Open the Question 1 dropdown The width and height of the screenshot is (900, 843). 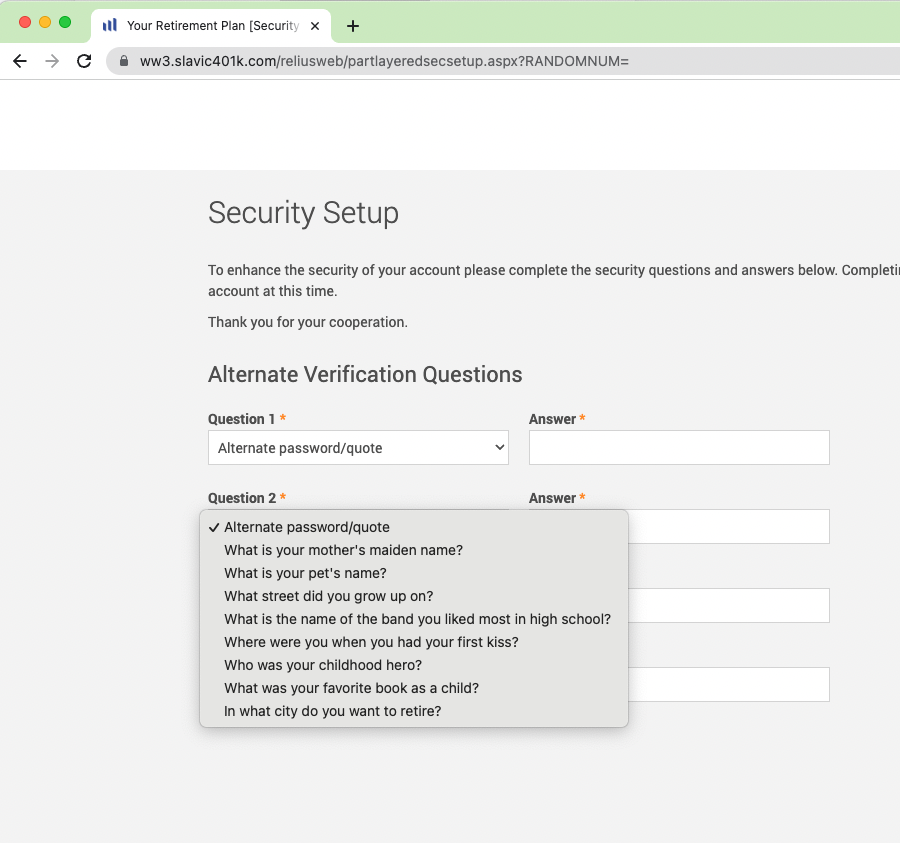[x=358, y=448]
